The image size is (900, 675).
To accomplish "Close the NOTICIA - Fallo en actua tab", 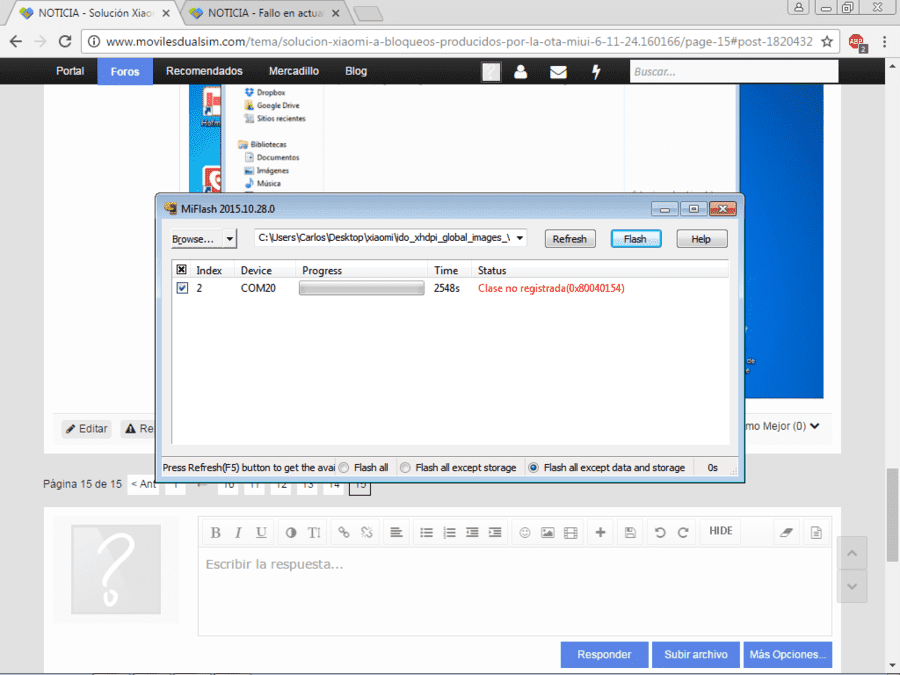I will 336,13.
